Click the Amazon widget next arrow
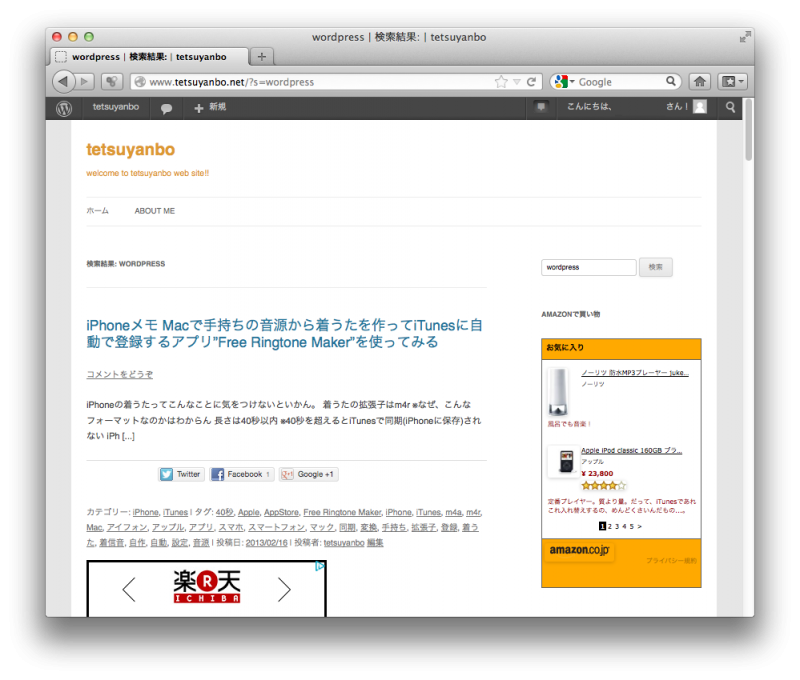The height and width of the screenshot is (680, 800). point(640,526)
